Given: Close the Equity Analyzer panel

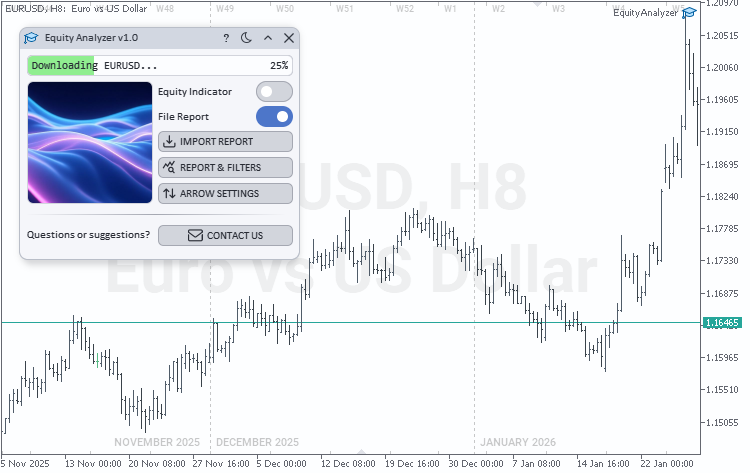Looking at the screenshot, I should (x=289, y=38).
